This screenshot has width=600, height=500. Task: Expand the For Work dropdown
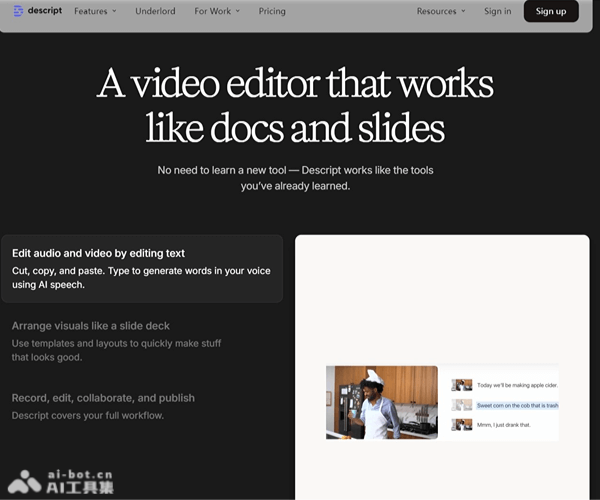coord(217,11)
